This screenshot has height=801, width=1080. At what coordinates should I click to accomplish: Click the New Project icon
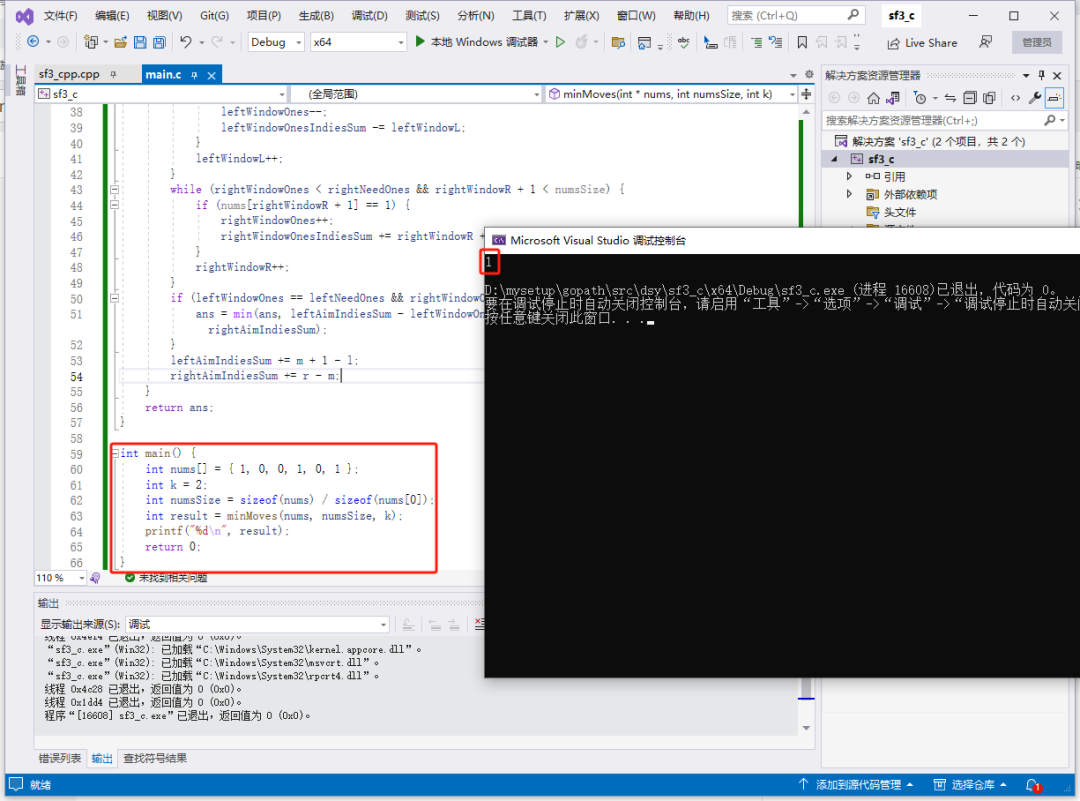coord(90,42)
